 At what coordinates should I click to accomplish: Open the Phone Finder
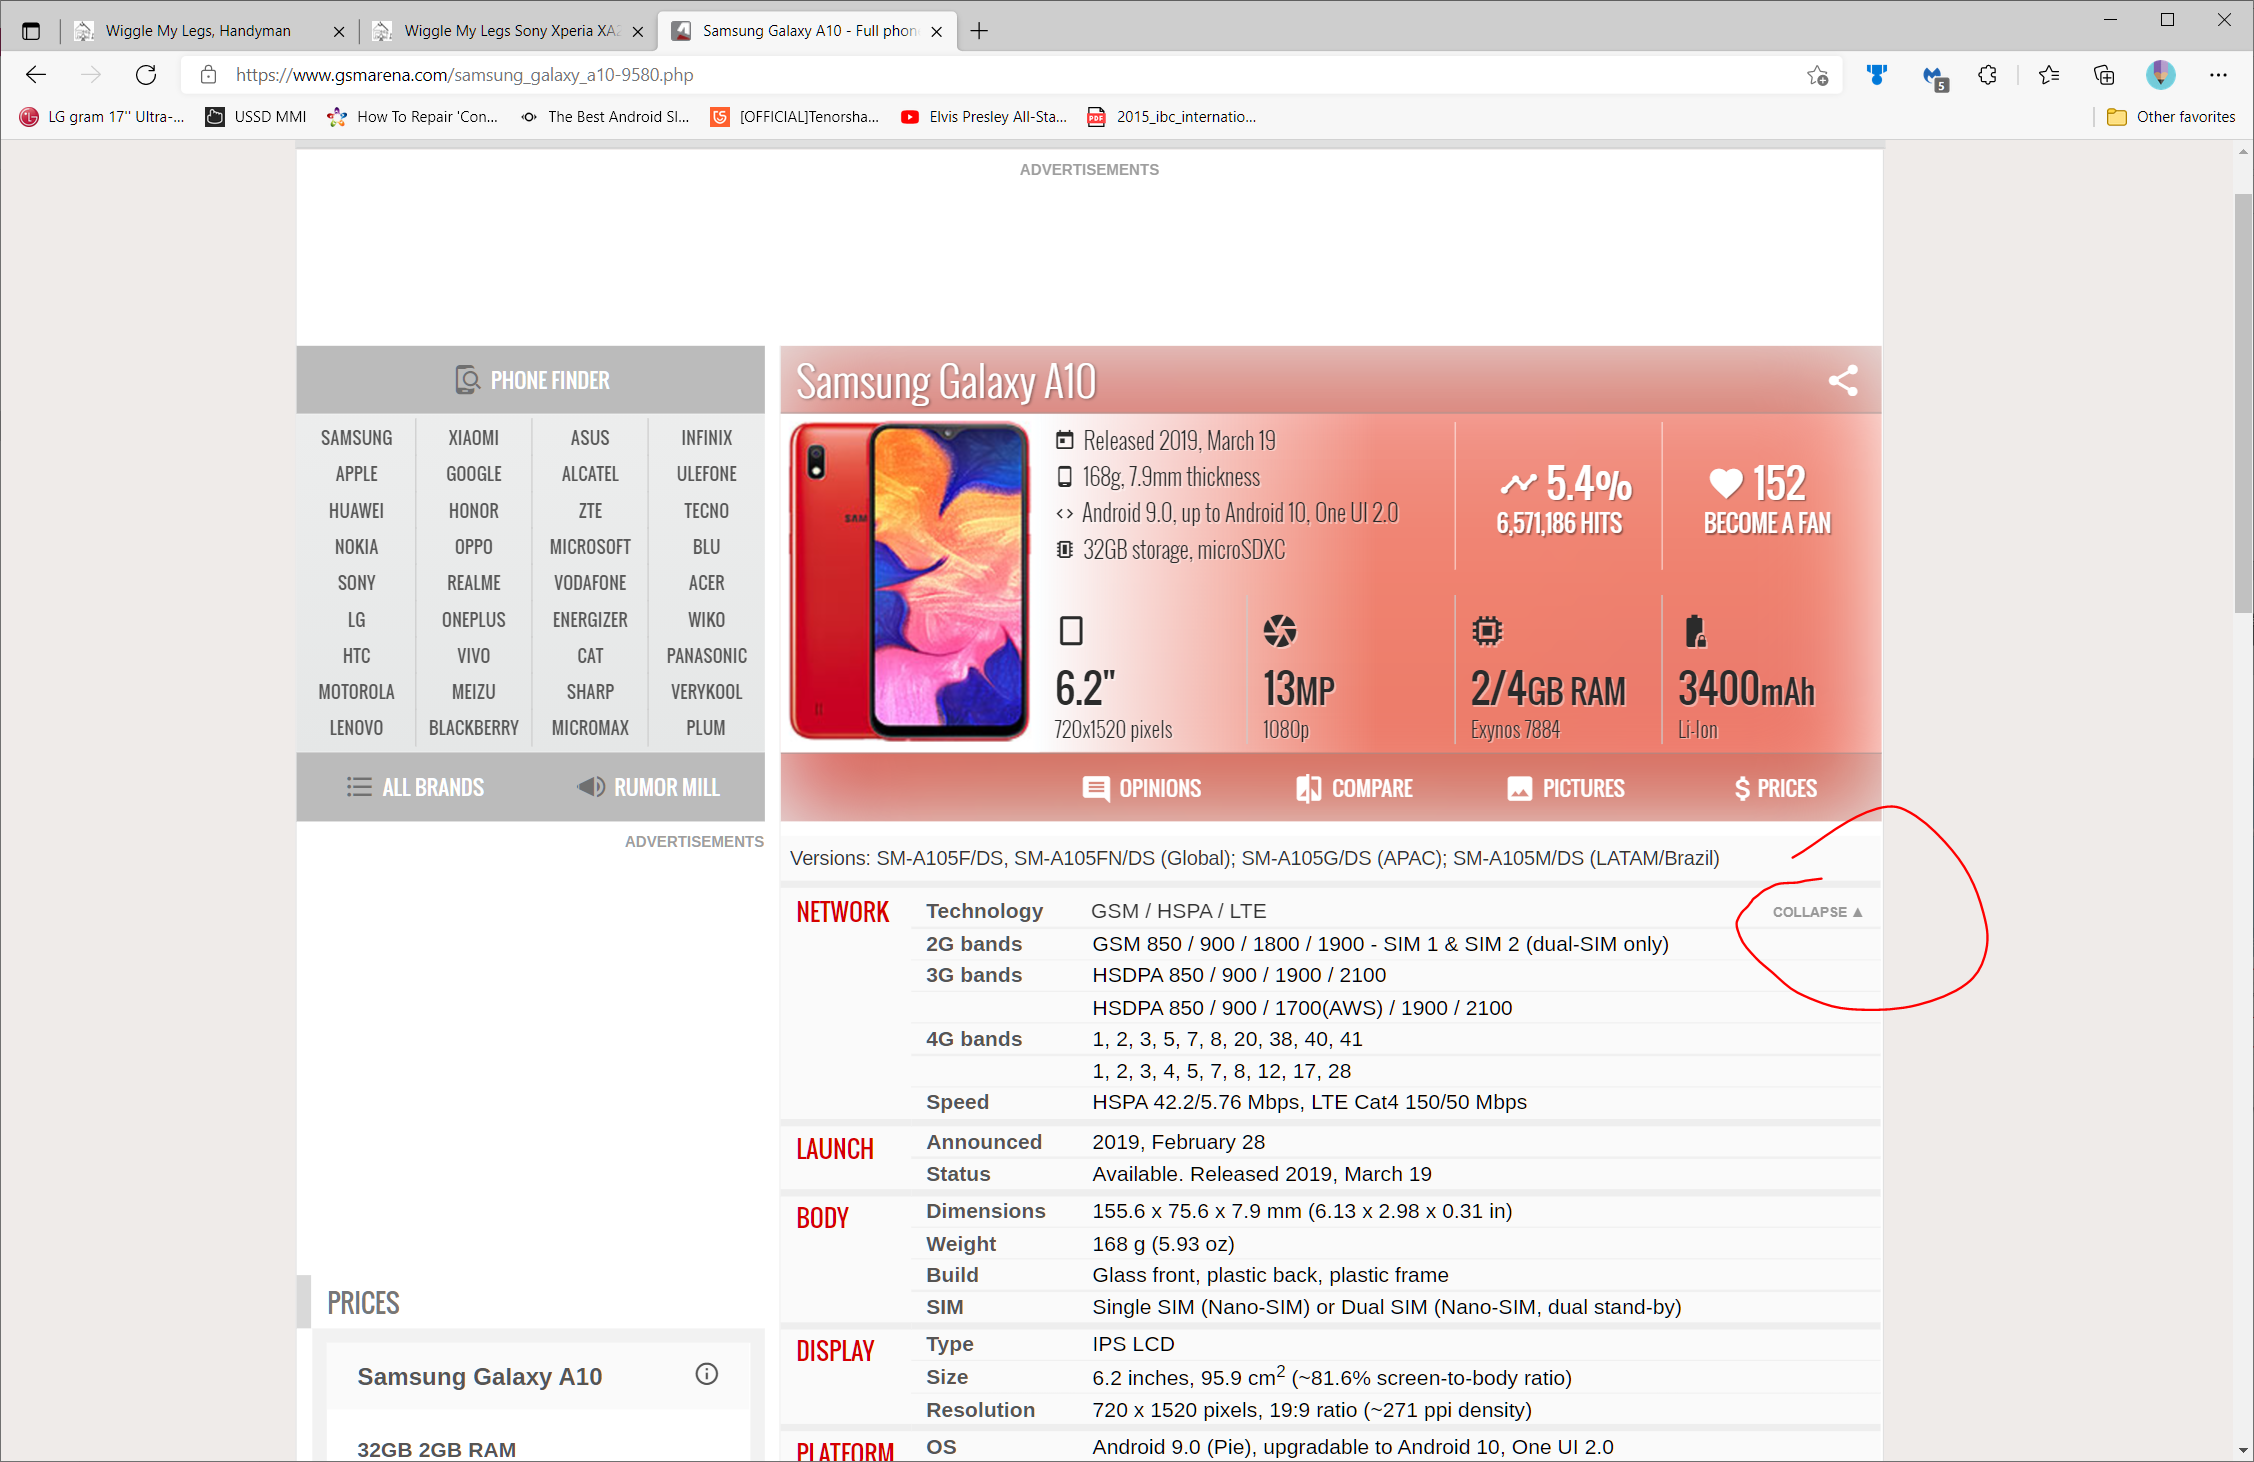pyautogui.click(x=531, y=381)
